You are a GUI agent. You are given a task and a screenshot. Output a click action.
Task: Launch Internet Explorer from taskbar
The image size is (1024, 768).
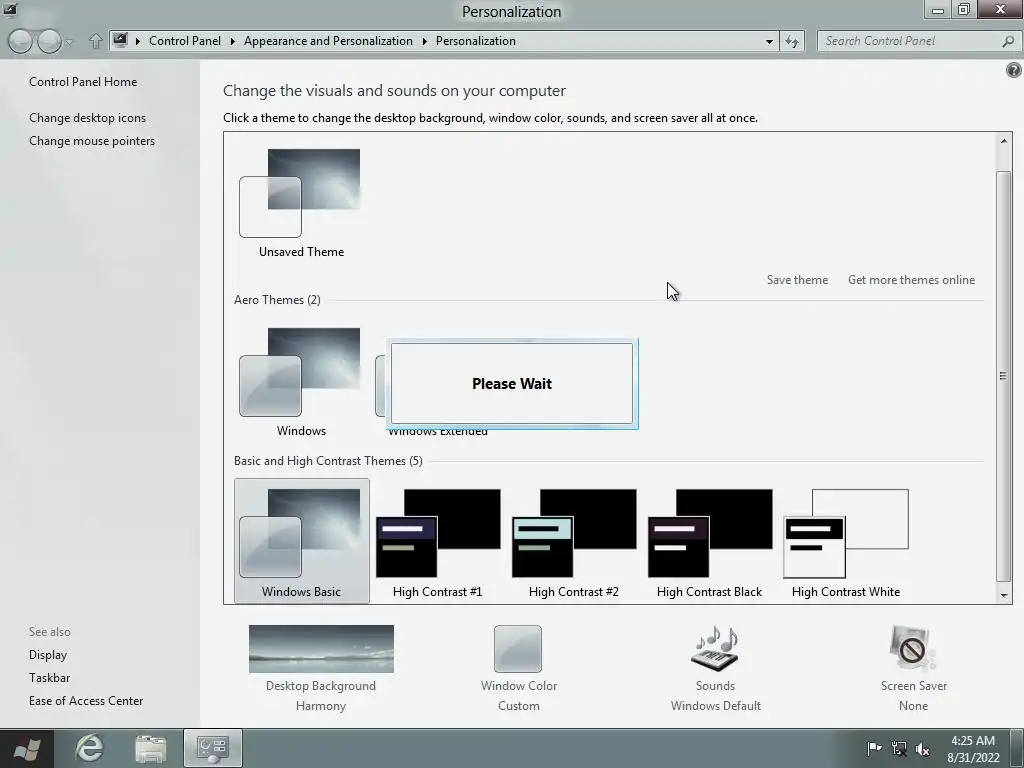pos(89,748)
